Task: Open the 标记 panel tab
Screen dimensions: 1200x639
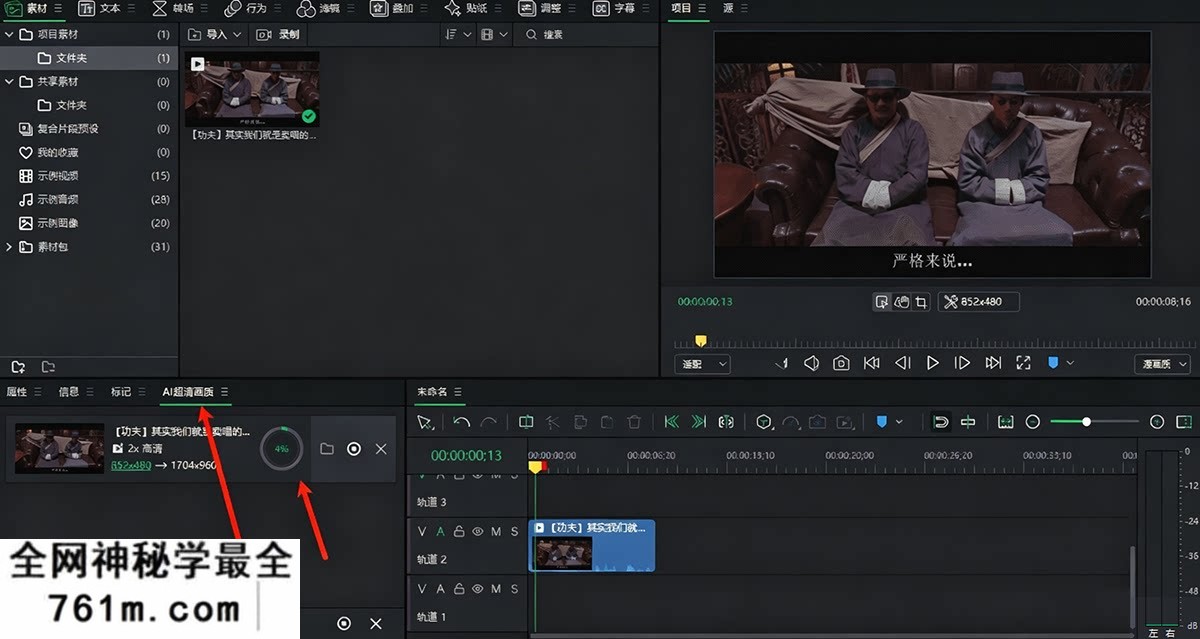Action: click(121, 392)
